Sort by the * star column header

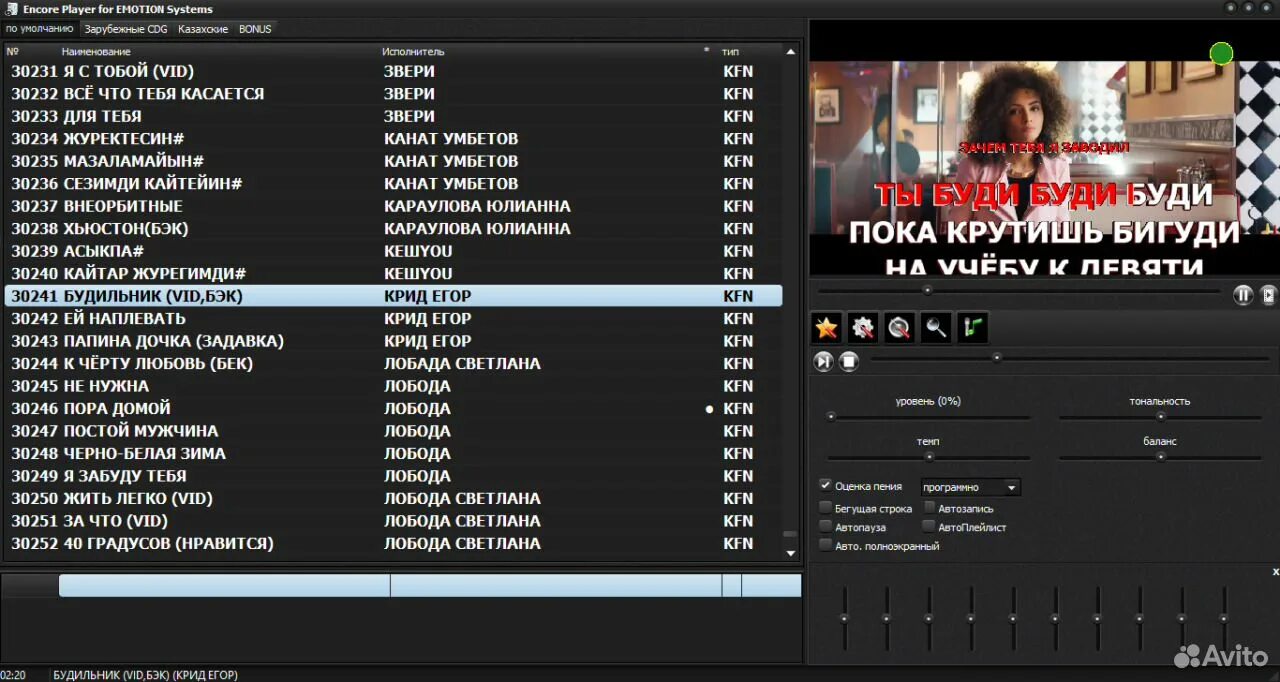[706, 51]
